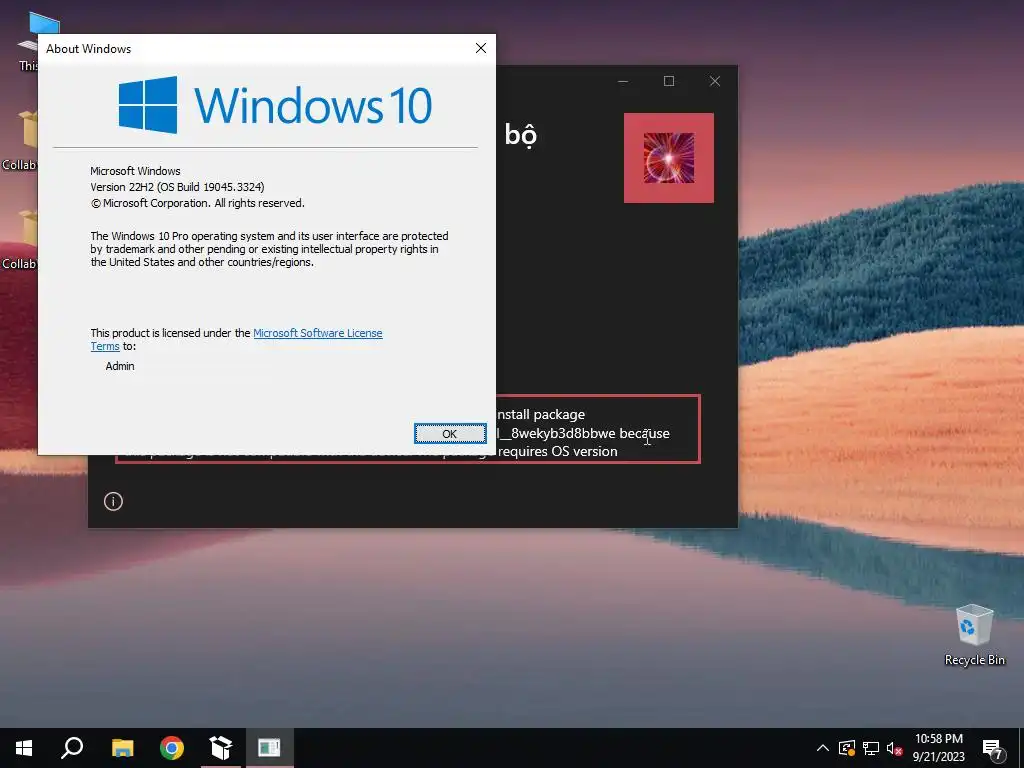Select 'Version 22H2 (OS Build 19045.3324)' text
This screenshot has height=768, width=1024.
pyautogui.click(x=177, y=187)
